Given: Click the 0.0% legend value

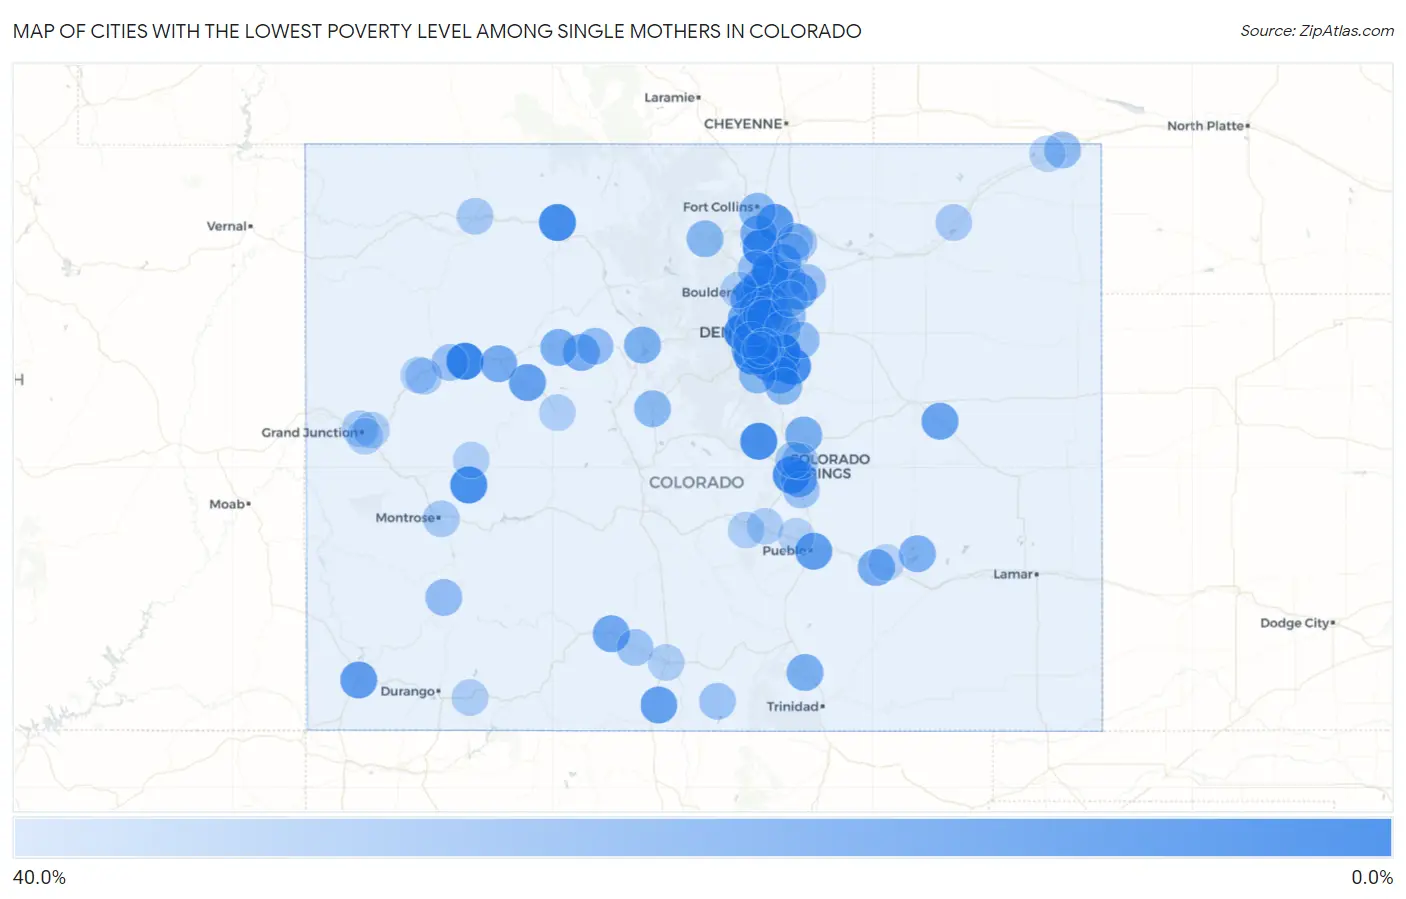Looking at the screenshot, I should pyautogui.click(x=1372, y=877).
